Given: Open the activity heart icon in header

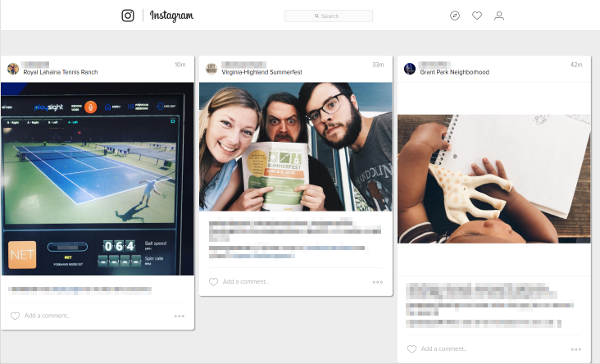Looking at the screenshot, I should coord(477,16).
